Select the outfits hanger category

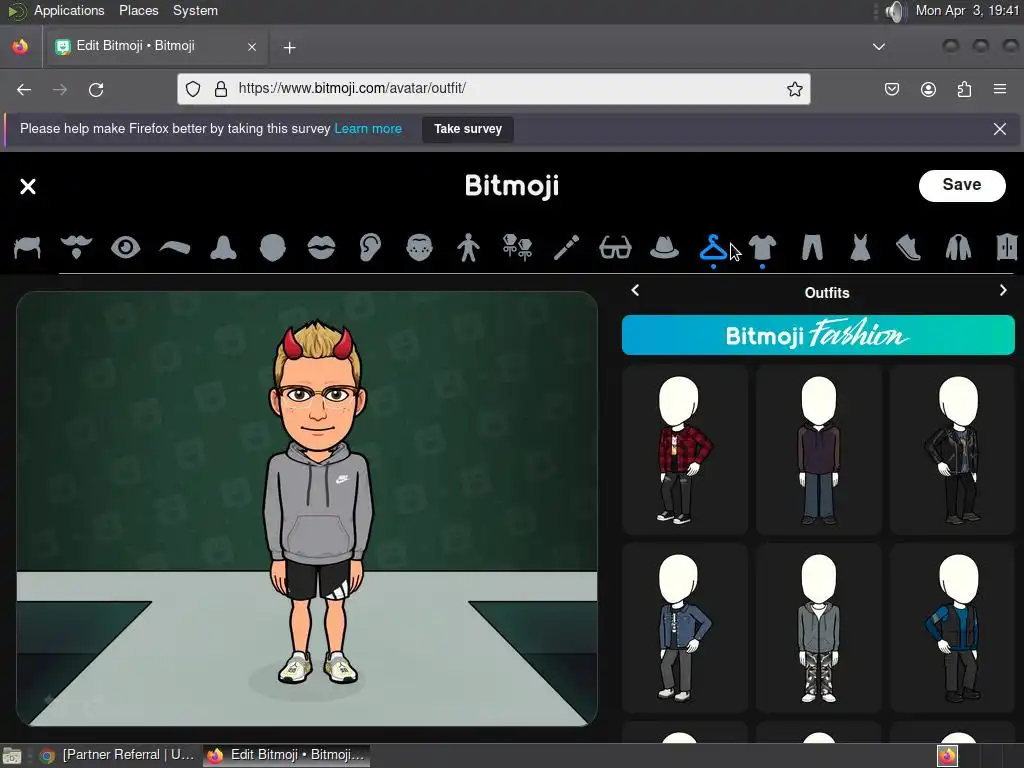click(x=713, y=248)
